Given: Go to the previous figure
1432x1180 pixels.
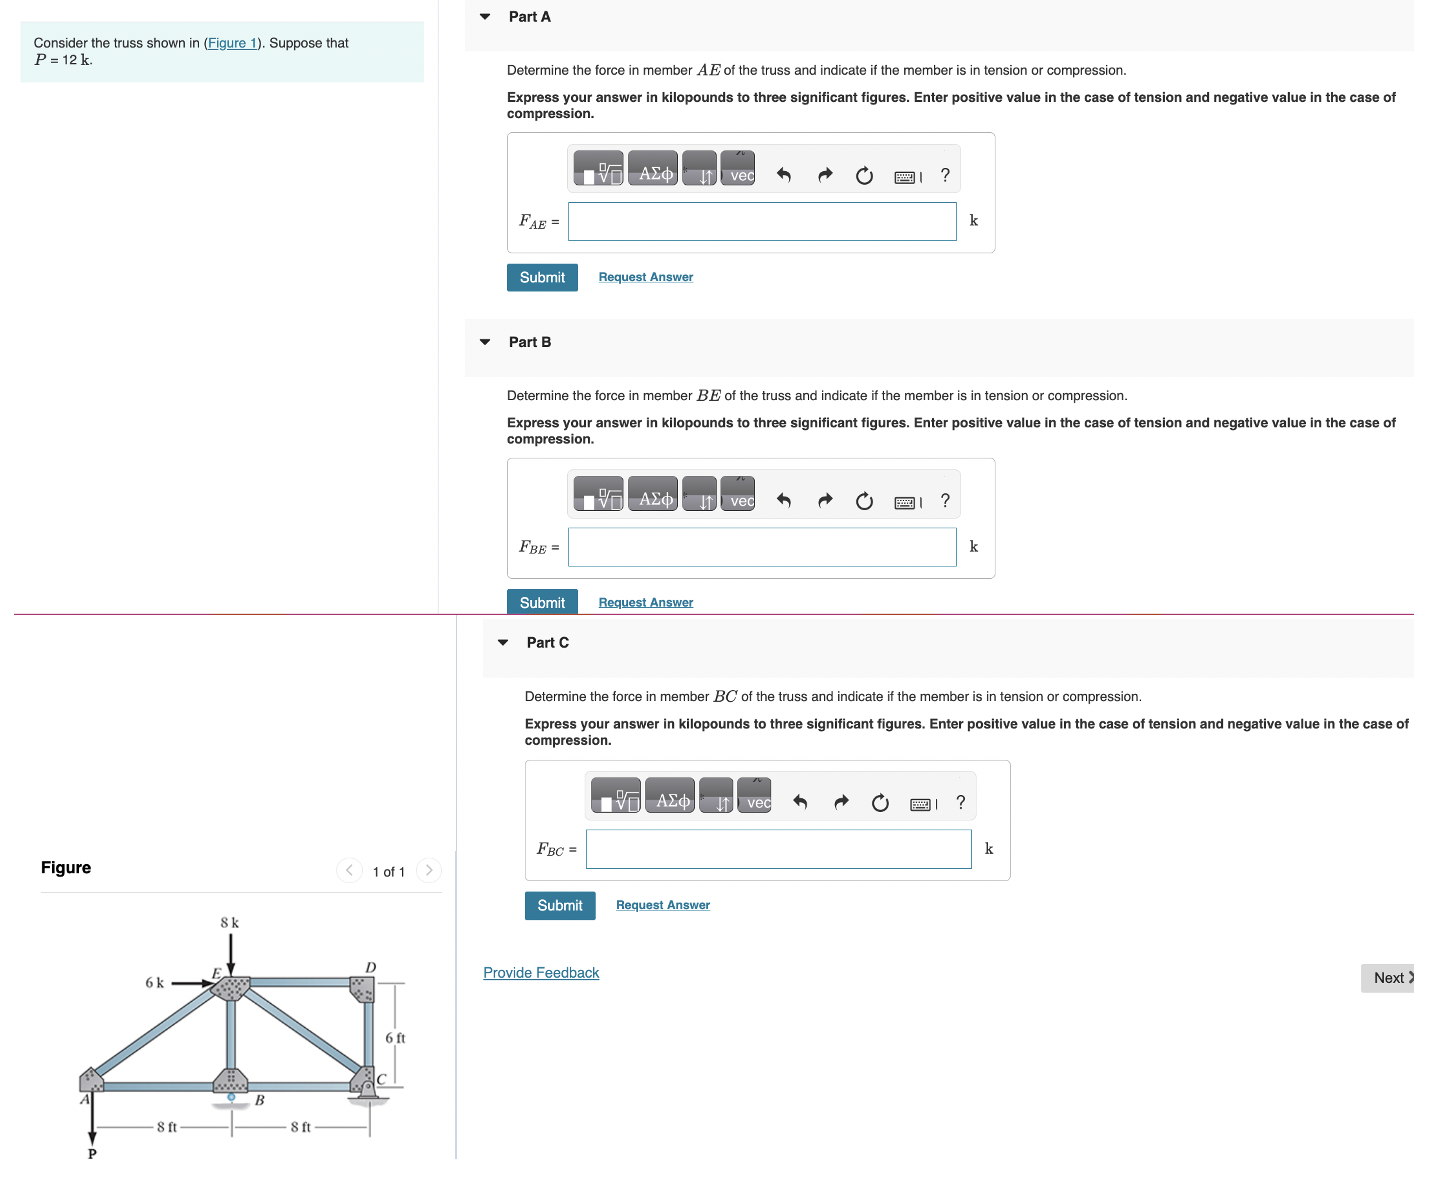Looking at the screenshot, I should (x=349, y=870).
